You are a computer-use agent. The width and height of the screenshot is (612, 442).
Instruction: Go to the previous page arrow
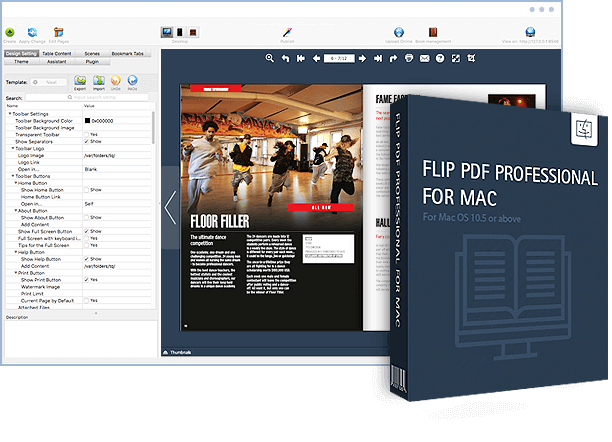point(316,59)
